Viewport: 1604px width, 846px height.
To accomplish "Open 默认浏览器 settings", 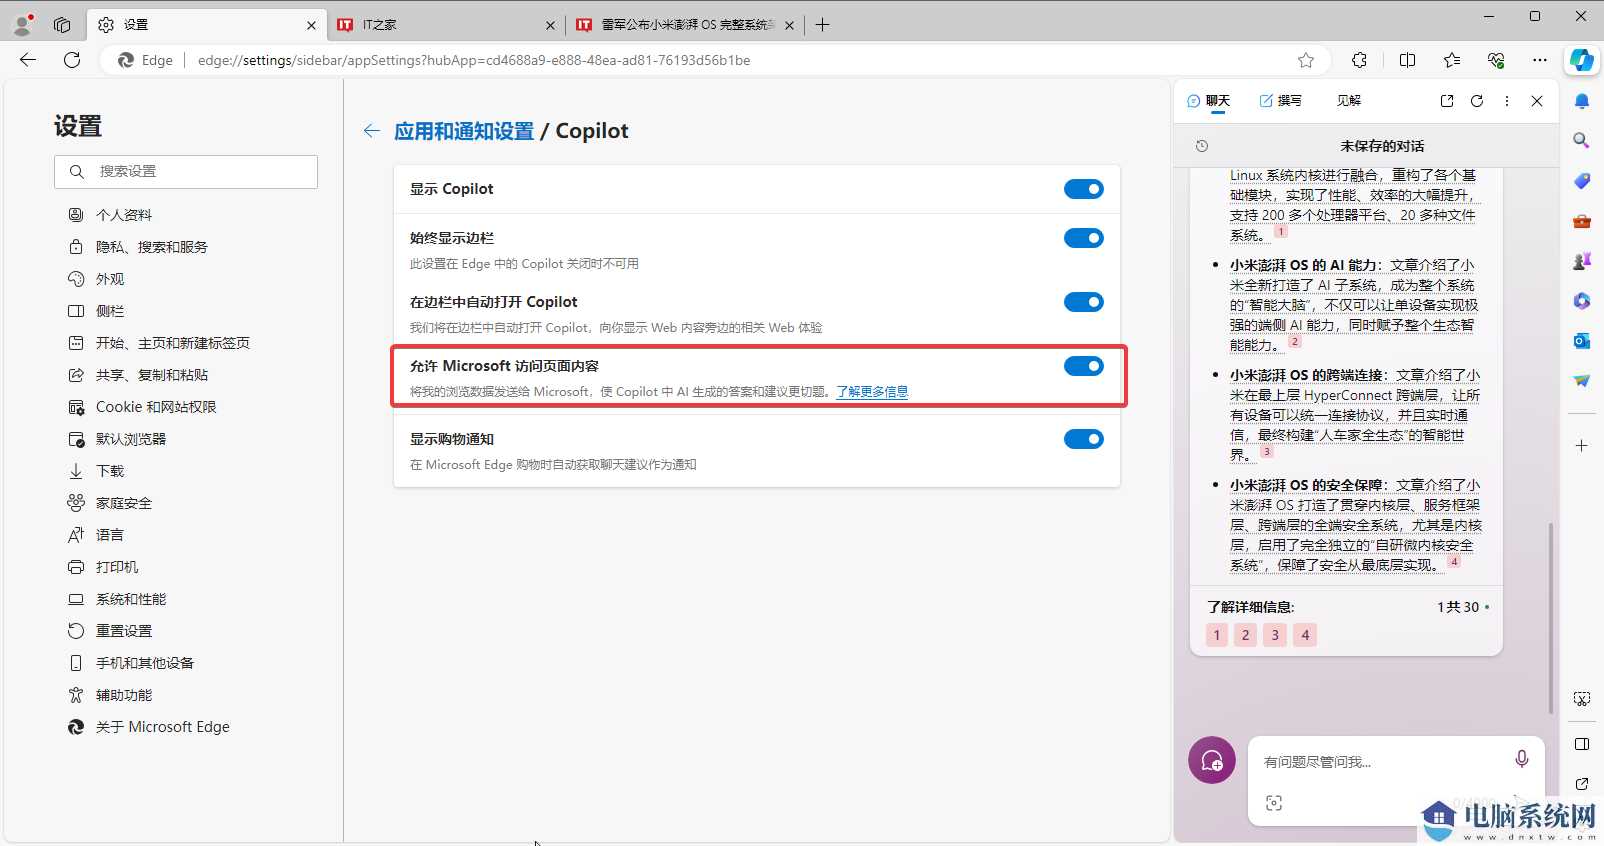I will coord(131,439).
